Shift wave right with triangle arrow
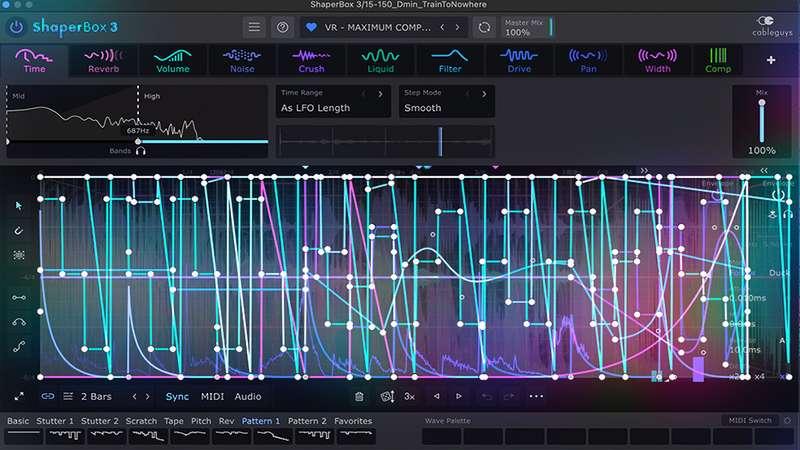The image size is (800, 450). click(459, 396)
